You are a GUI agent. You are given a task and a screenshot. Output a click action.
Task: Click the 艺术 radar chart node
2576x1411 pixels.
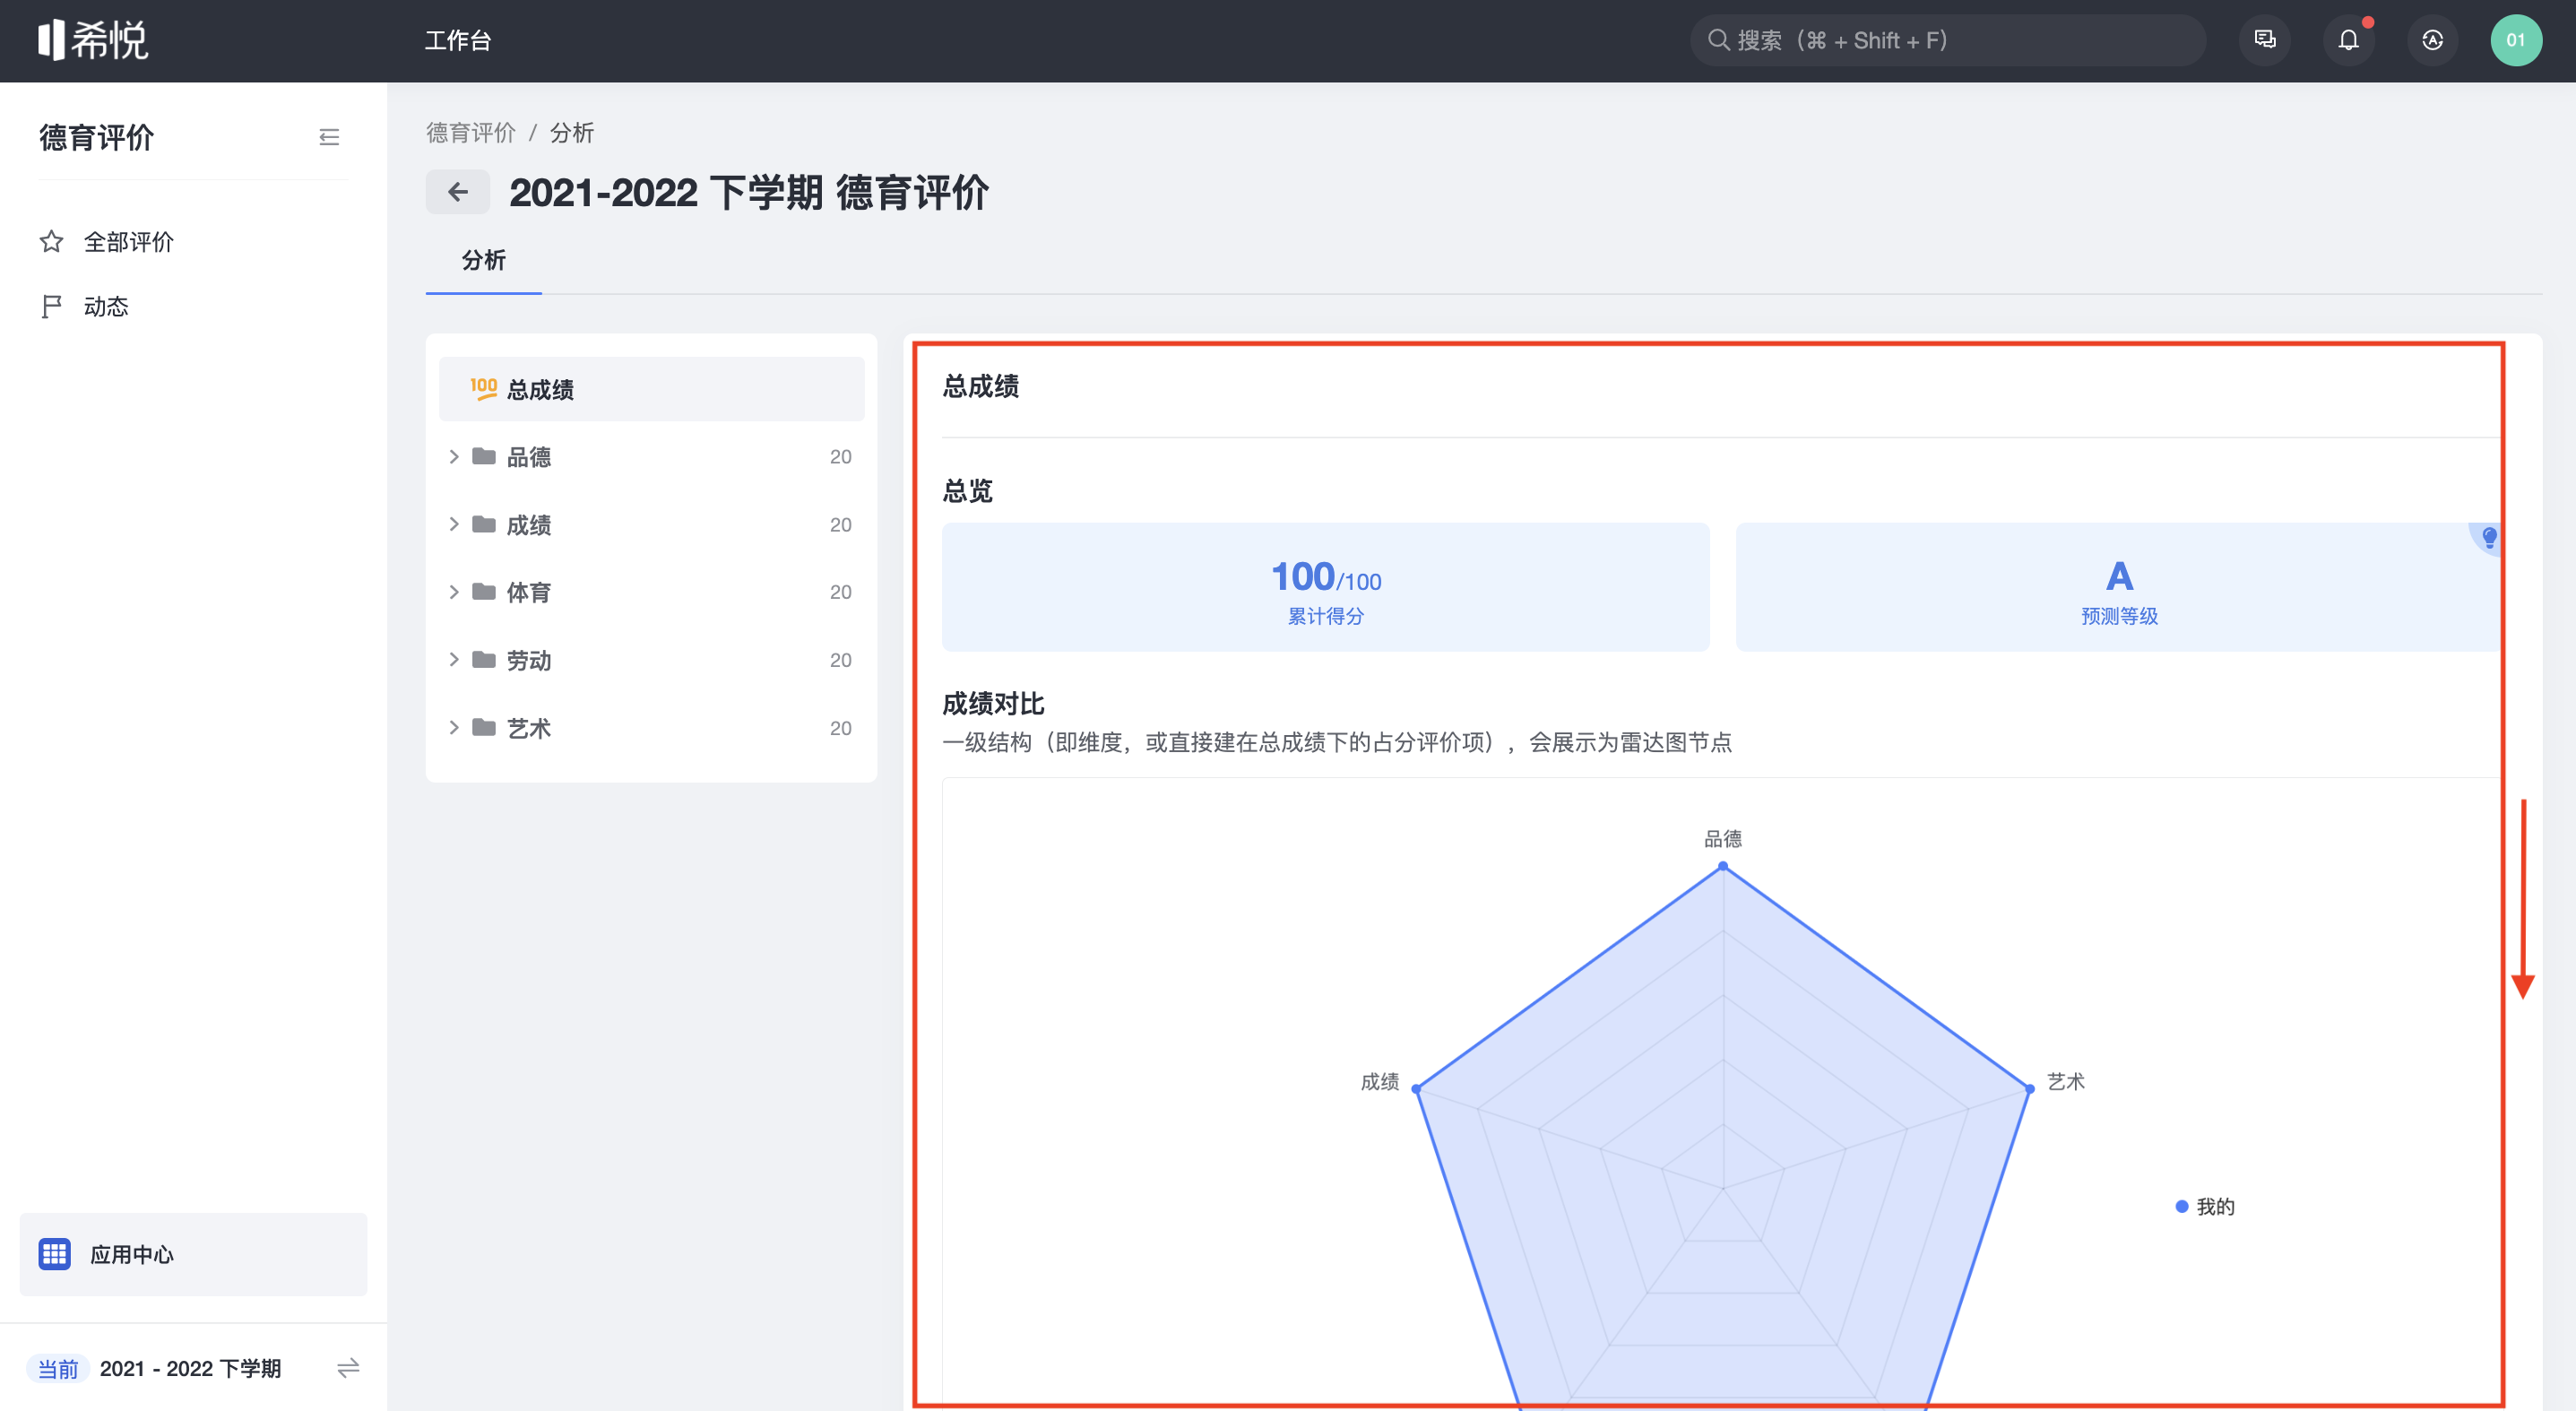tap(2029, 1088)
